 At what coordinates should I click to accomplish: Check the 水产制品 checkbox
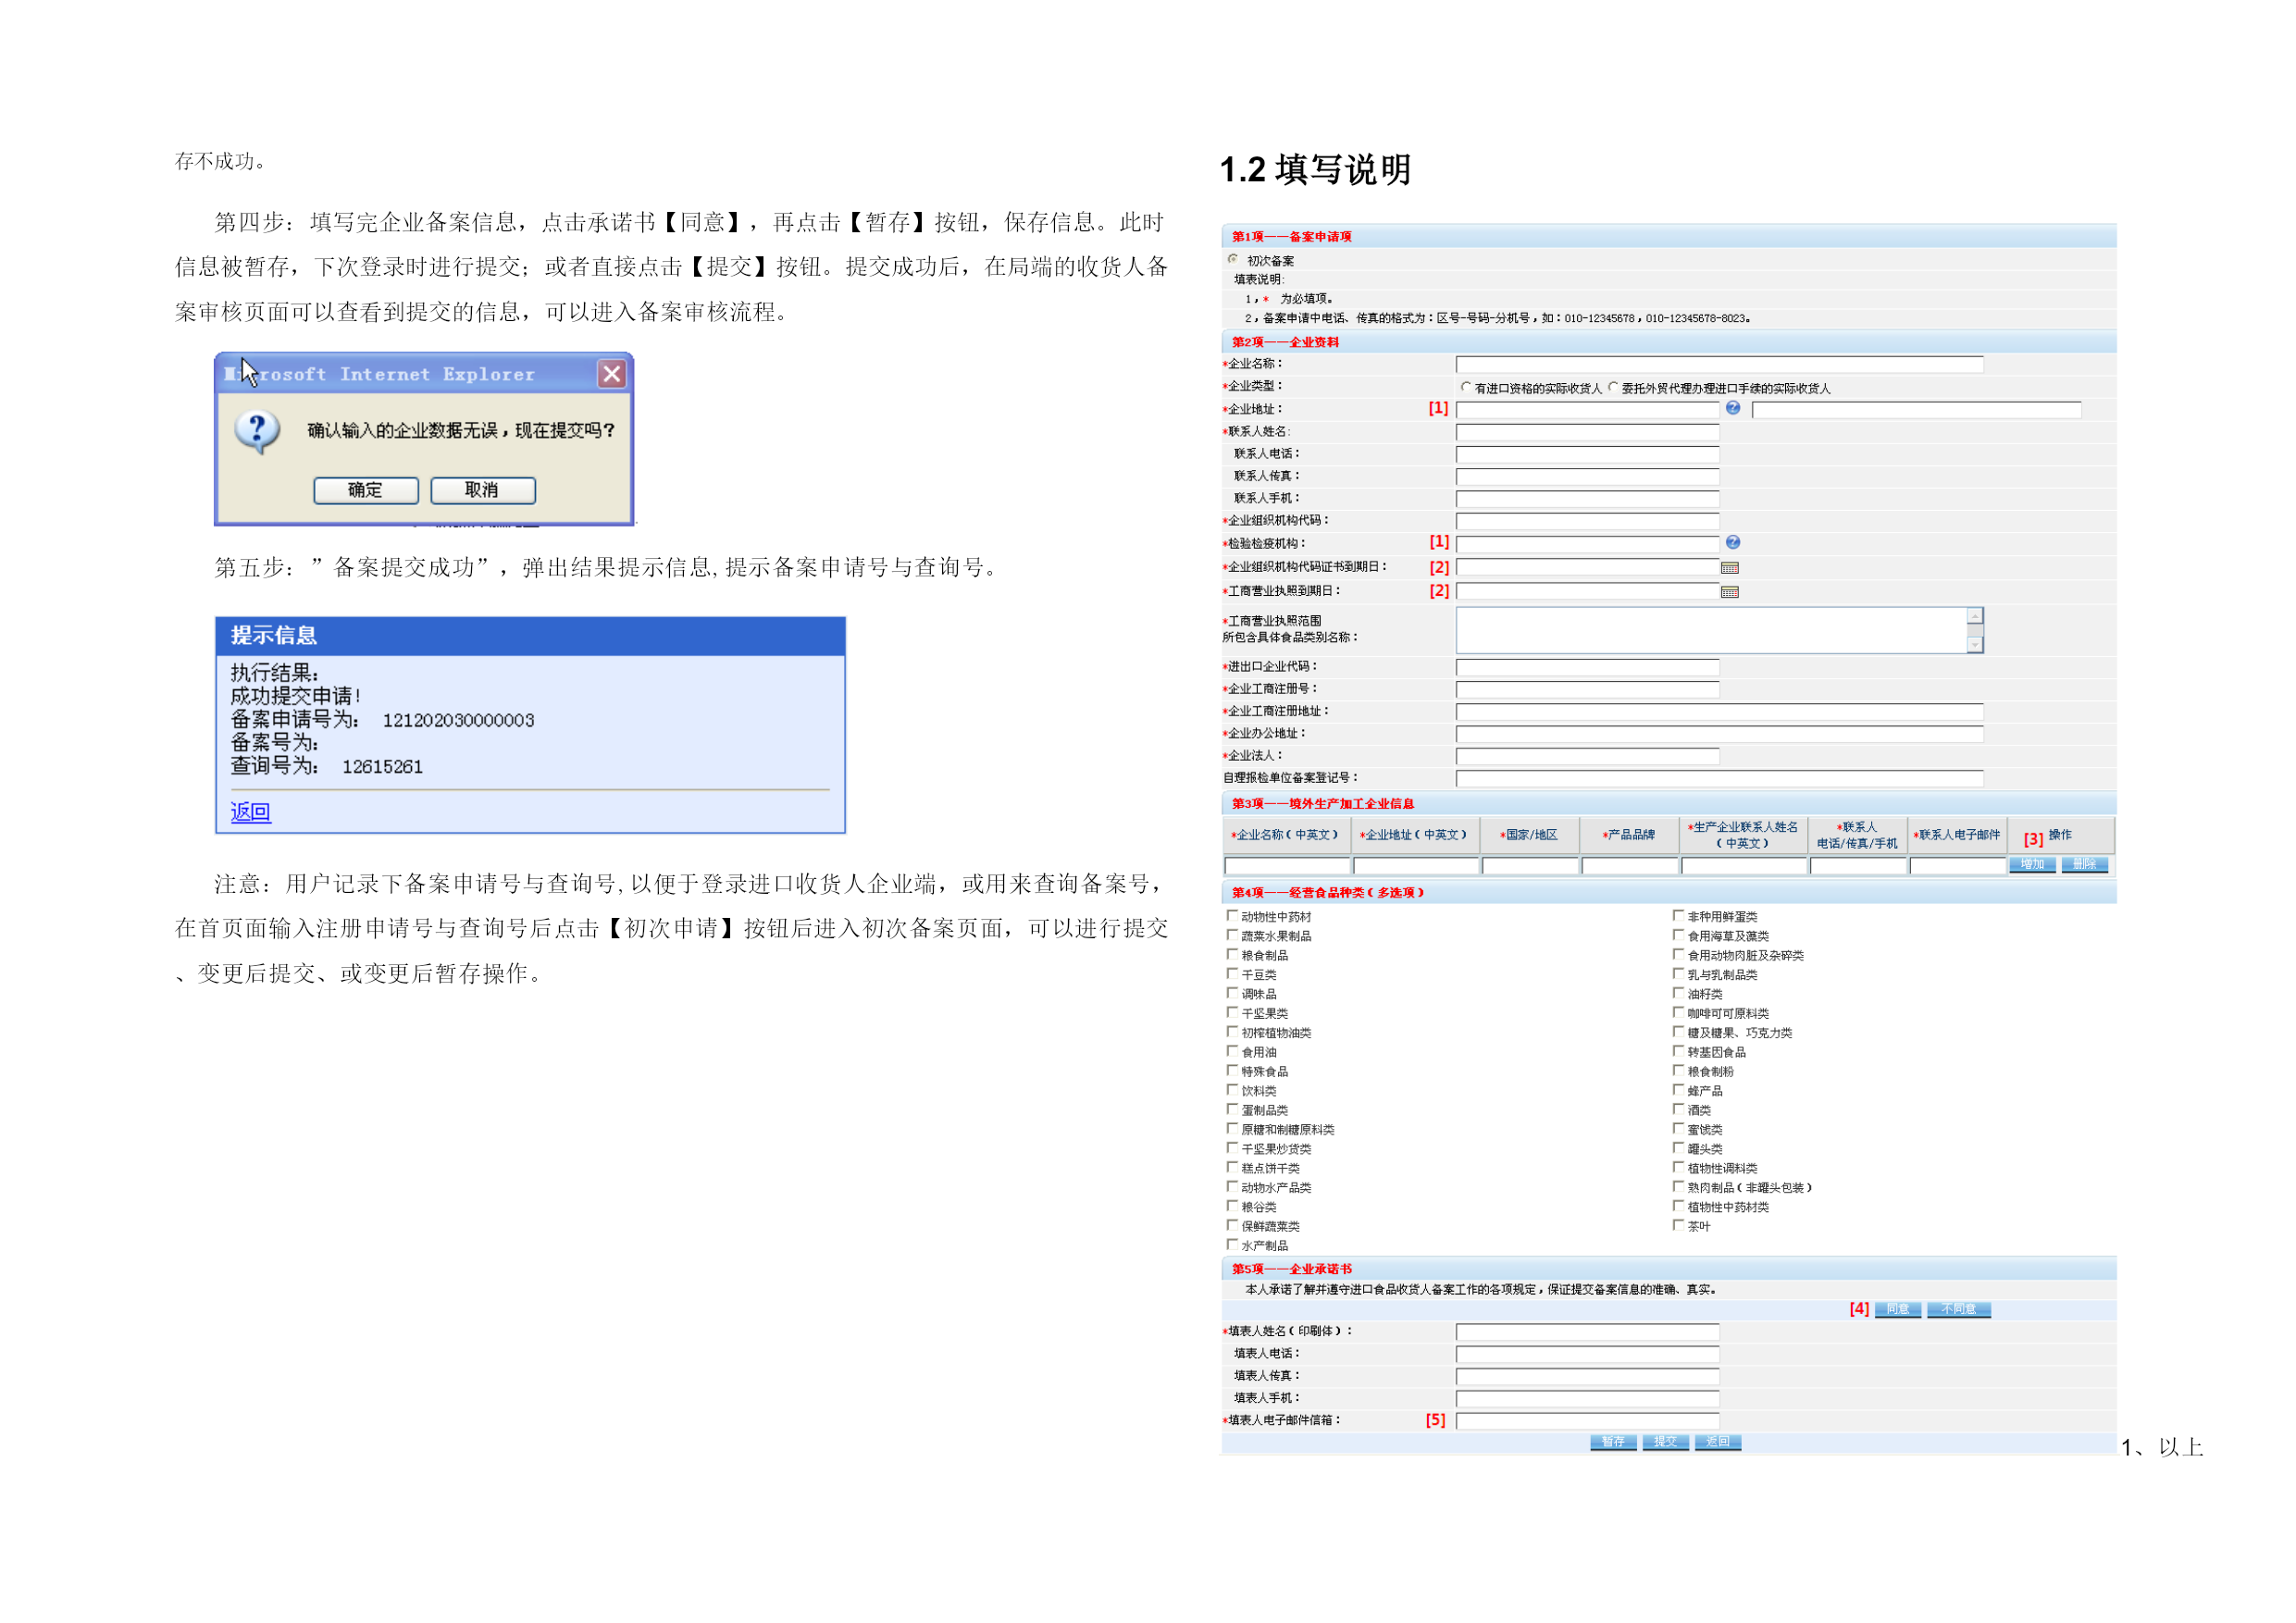point(1232,1245)
